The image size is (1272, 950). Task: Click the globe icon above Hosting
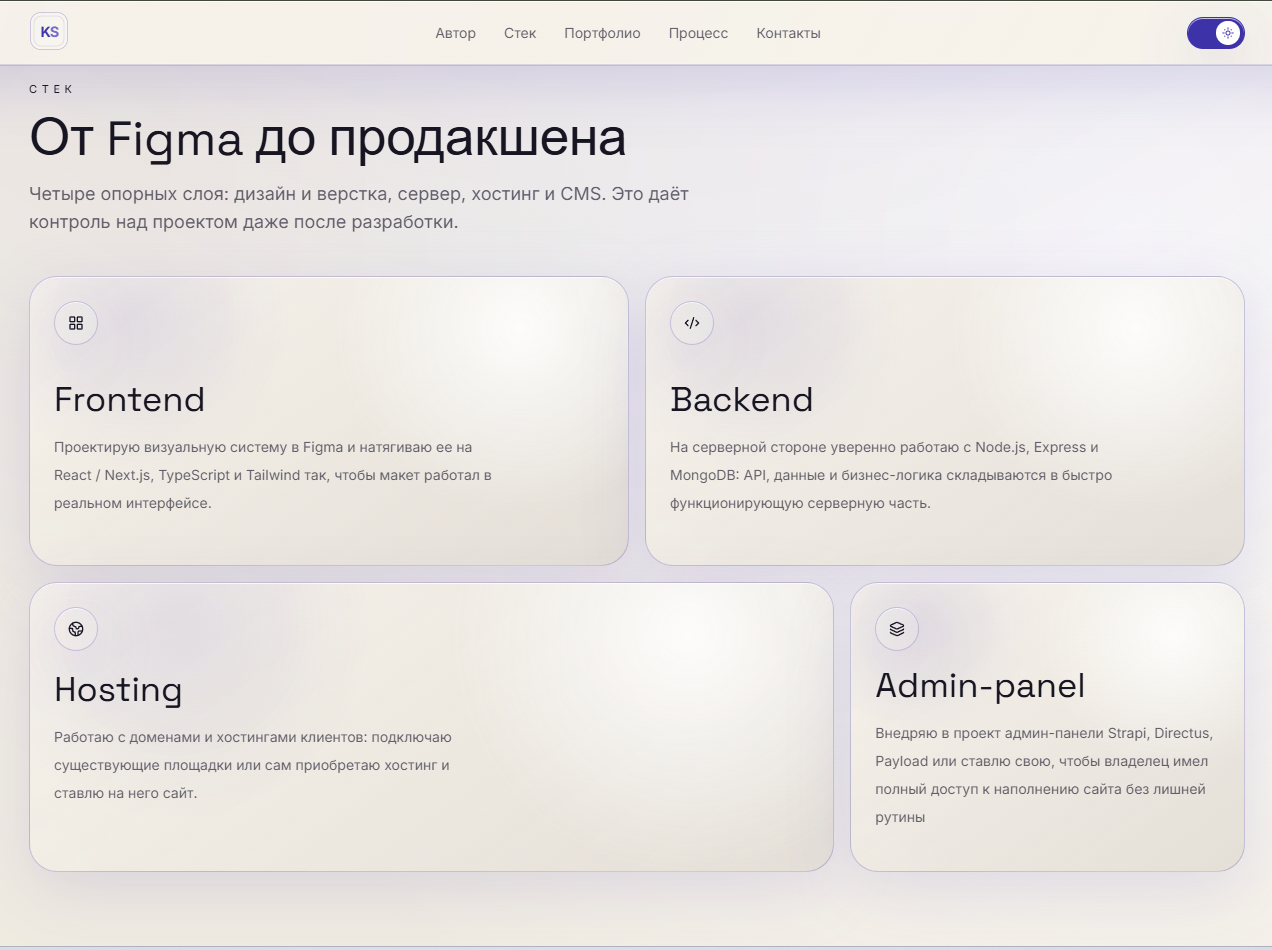point(76,629)
